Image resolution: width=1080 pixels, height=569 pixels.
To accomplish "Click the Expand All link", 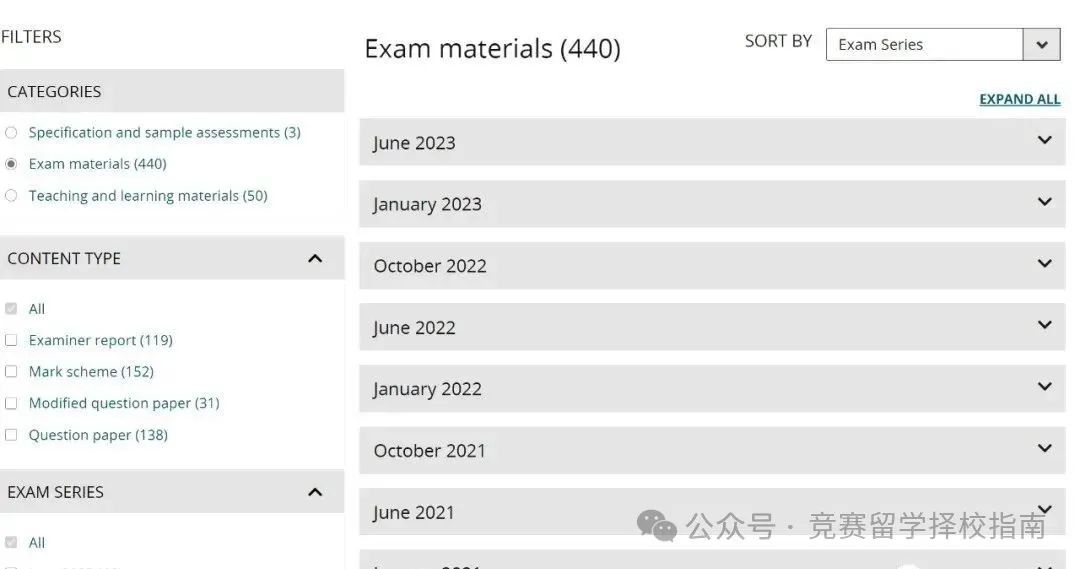I will [x=1019, y=99].
